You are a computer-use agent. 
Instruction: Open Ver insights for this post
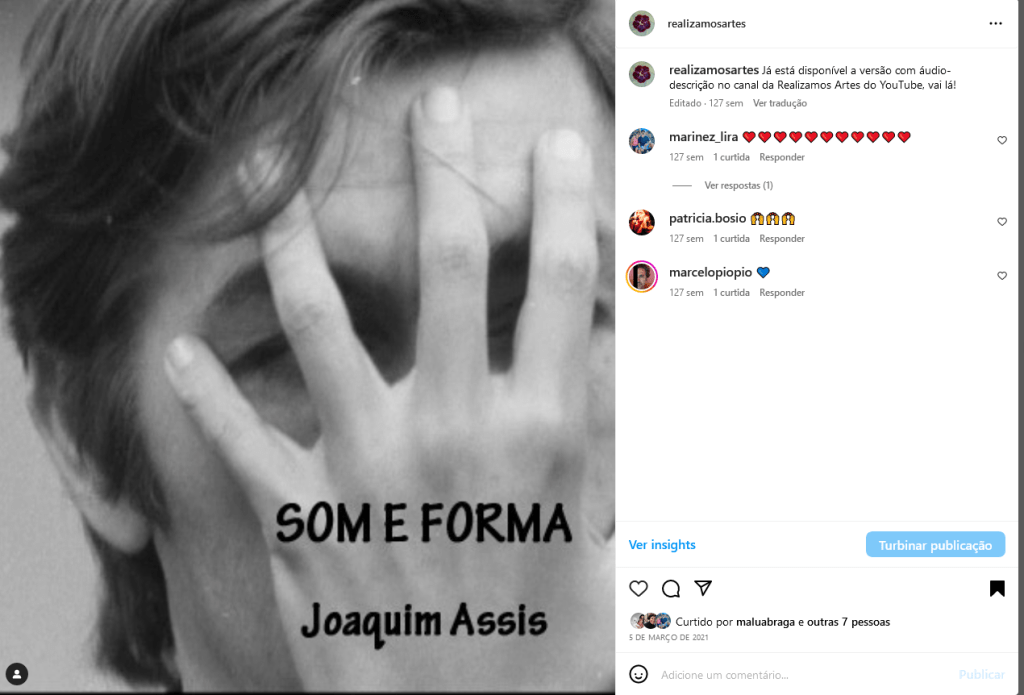(662, 545)
